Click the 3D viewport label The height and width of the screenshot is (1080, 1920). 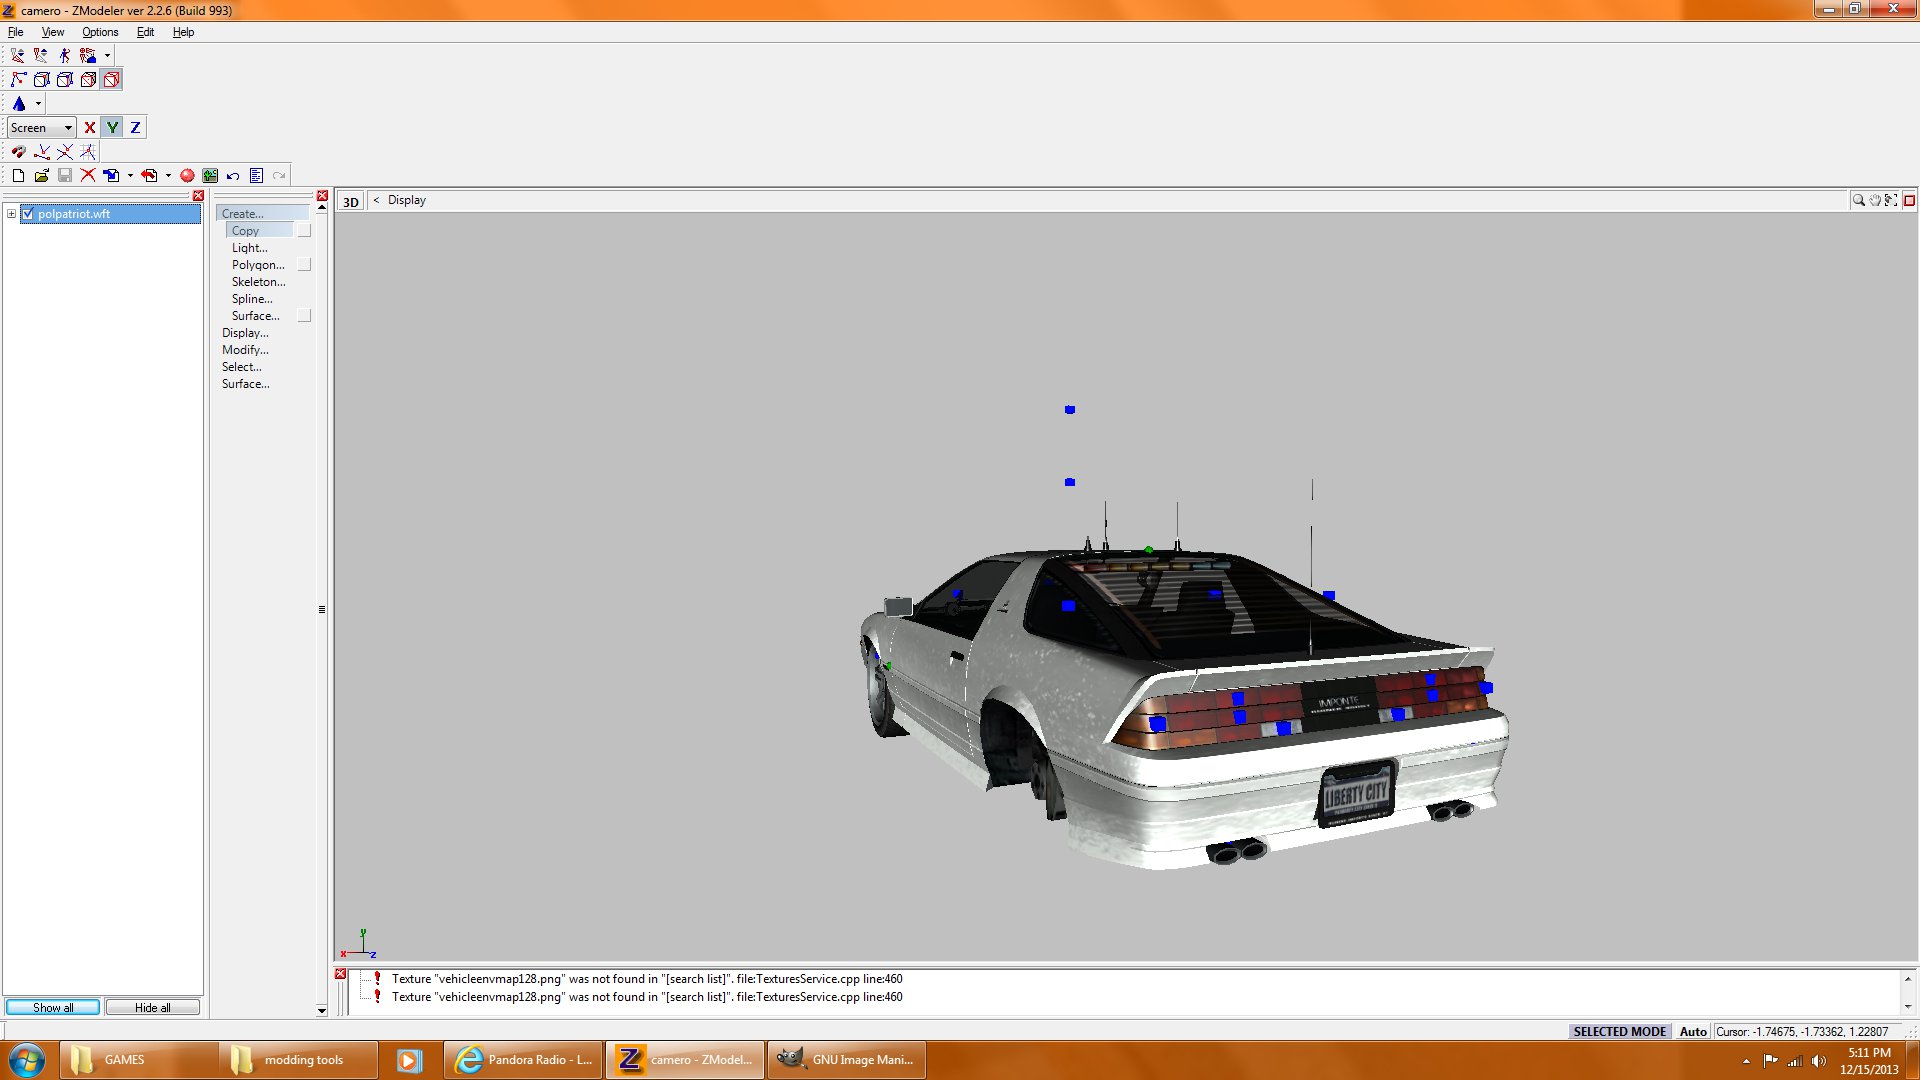(x=350, y=201)
